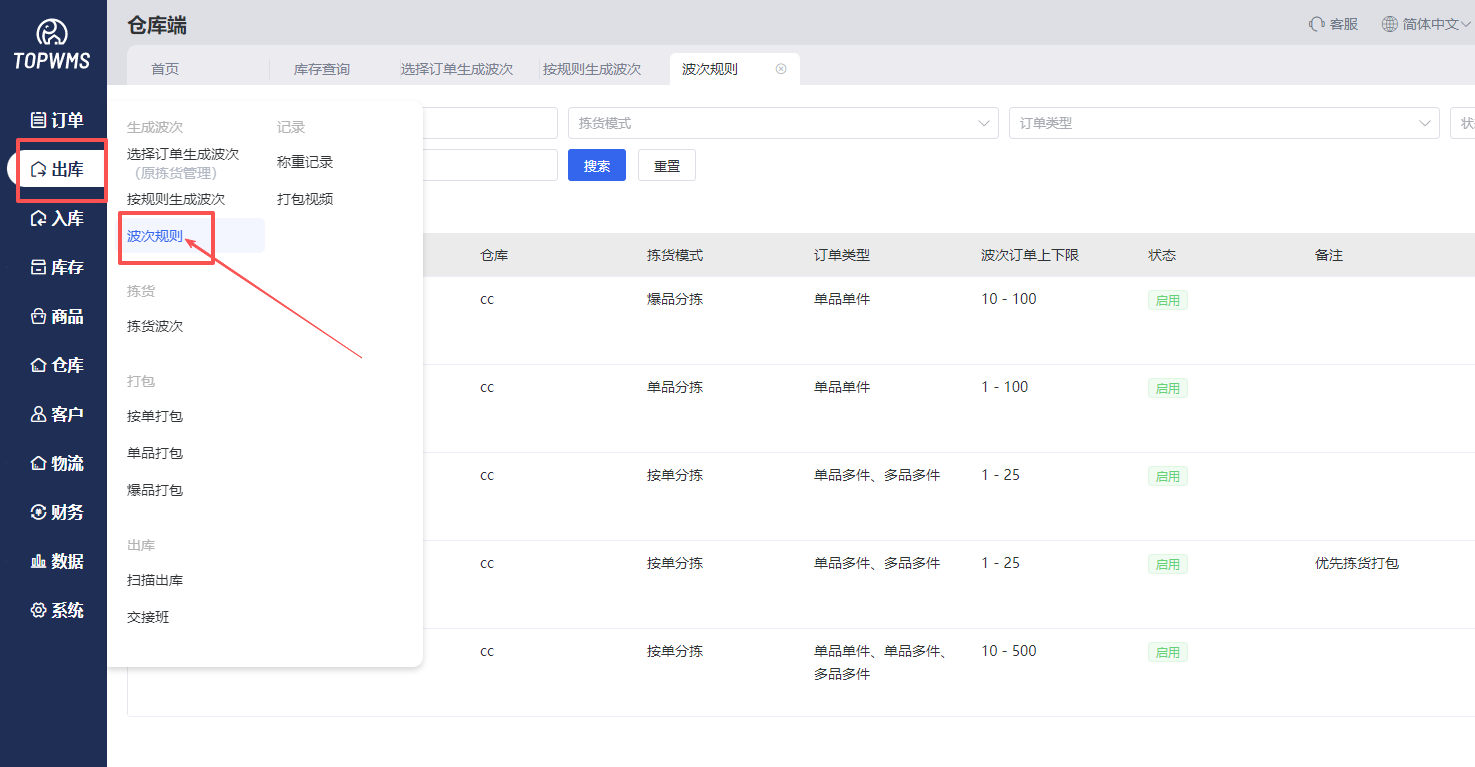Toggle 启用 status on the last rule row
Viewport: 1475px width, 767px height.
coord(1167,651)
